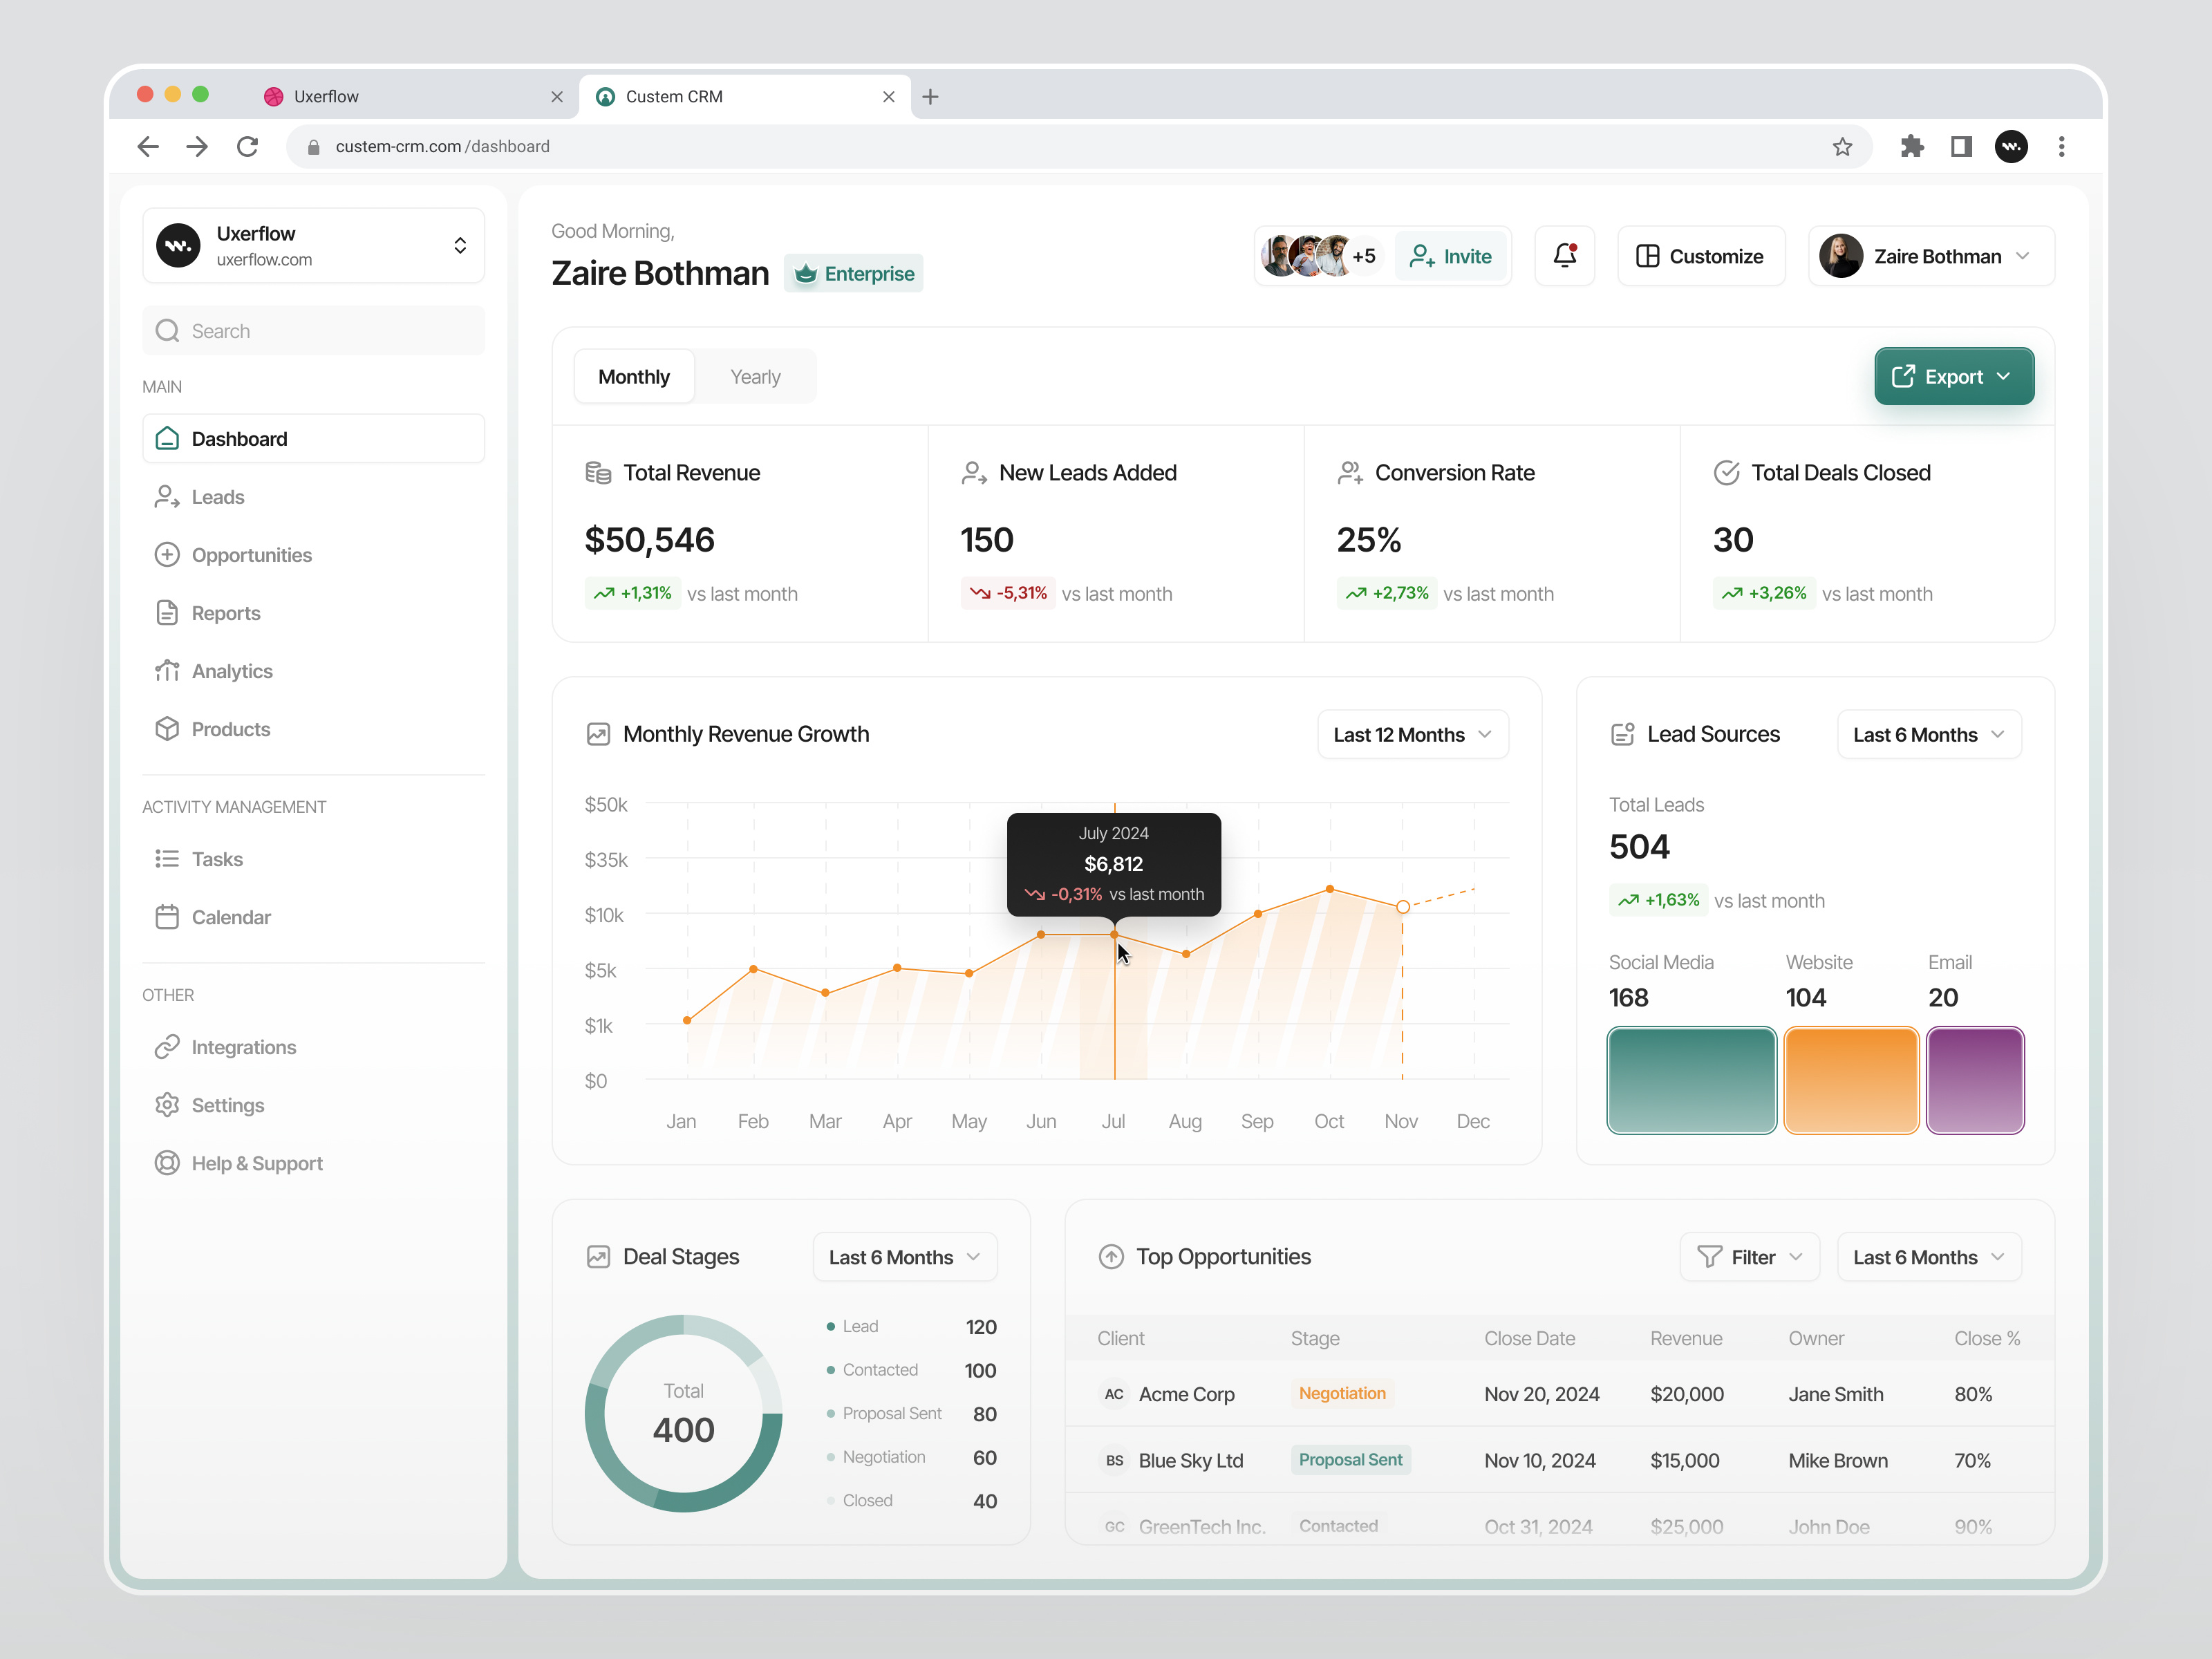The image size is (2212, 1659).
Task: Open the Dashboard sidebar icon
Action: coord(168,438)
